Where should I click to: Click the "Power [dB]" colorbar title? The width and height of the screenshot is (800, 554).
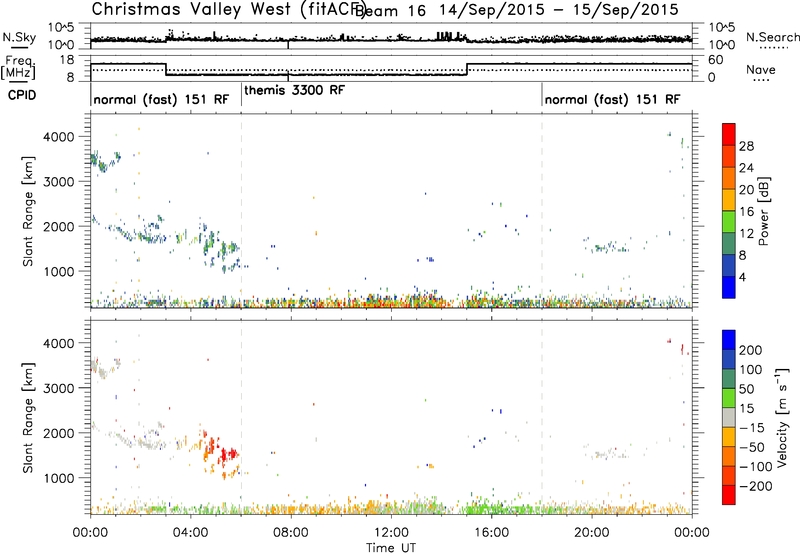coord(764,211)
